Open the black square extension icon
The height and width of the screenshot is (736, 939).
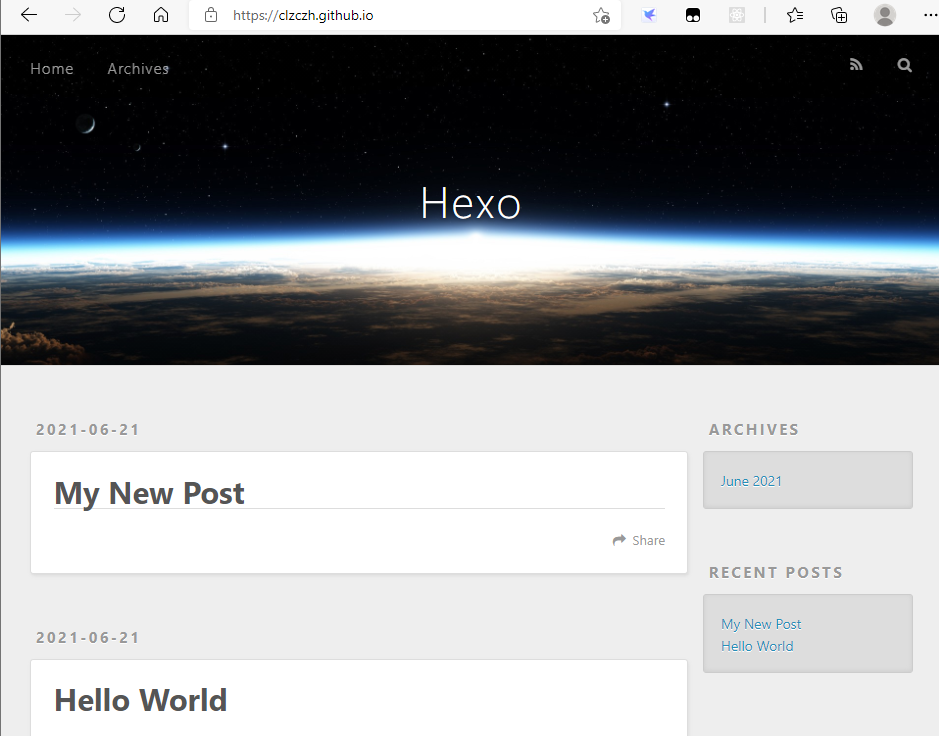click(693, 16)
